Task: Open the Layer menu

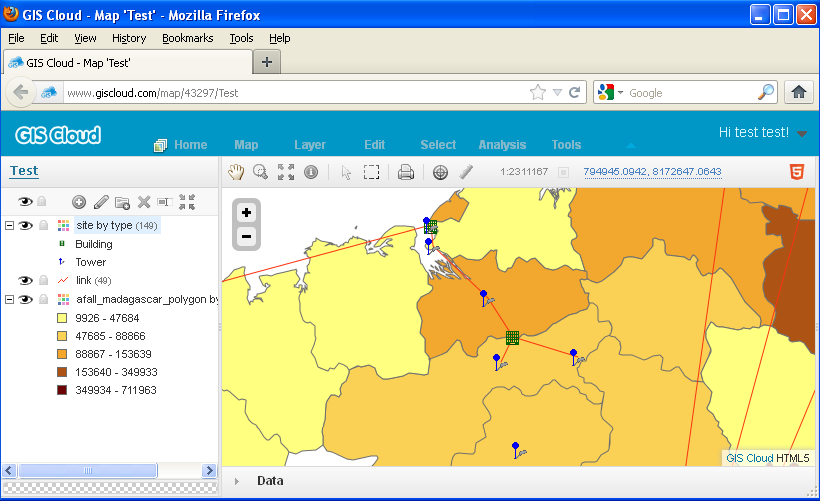Action: [x=310, y=145]
